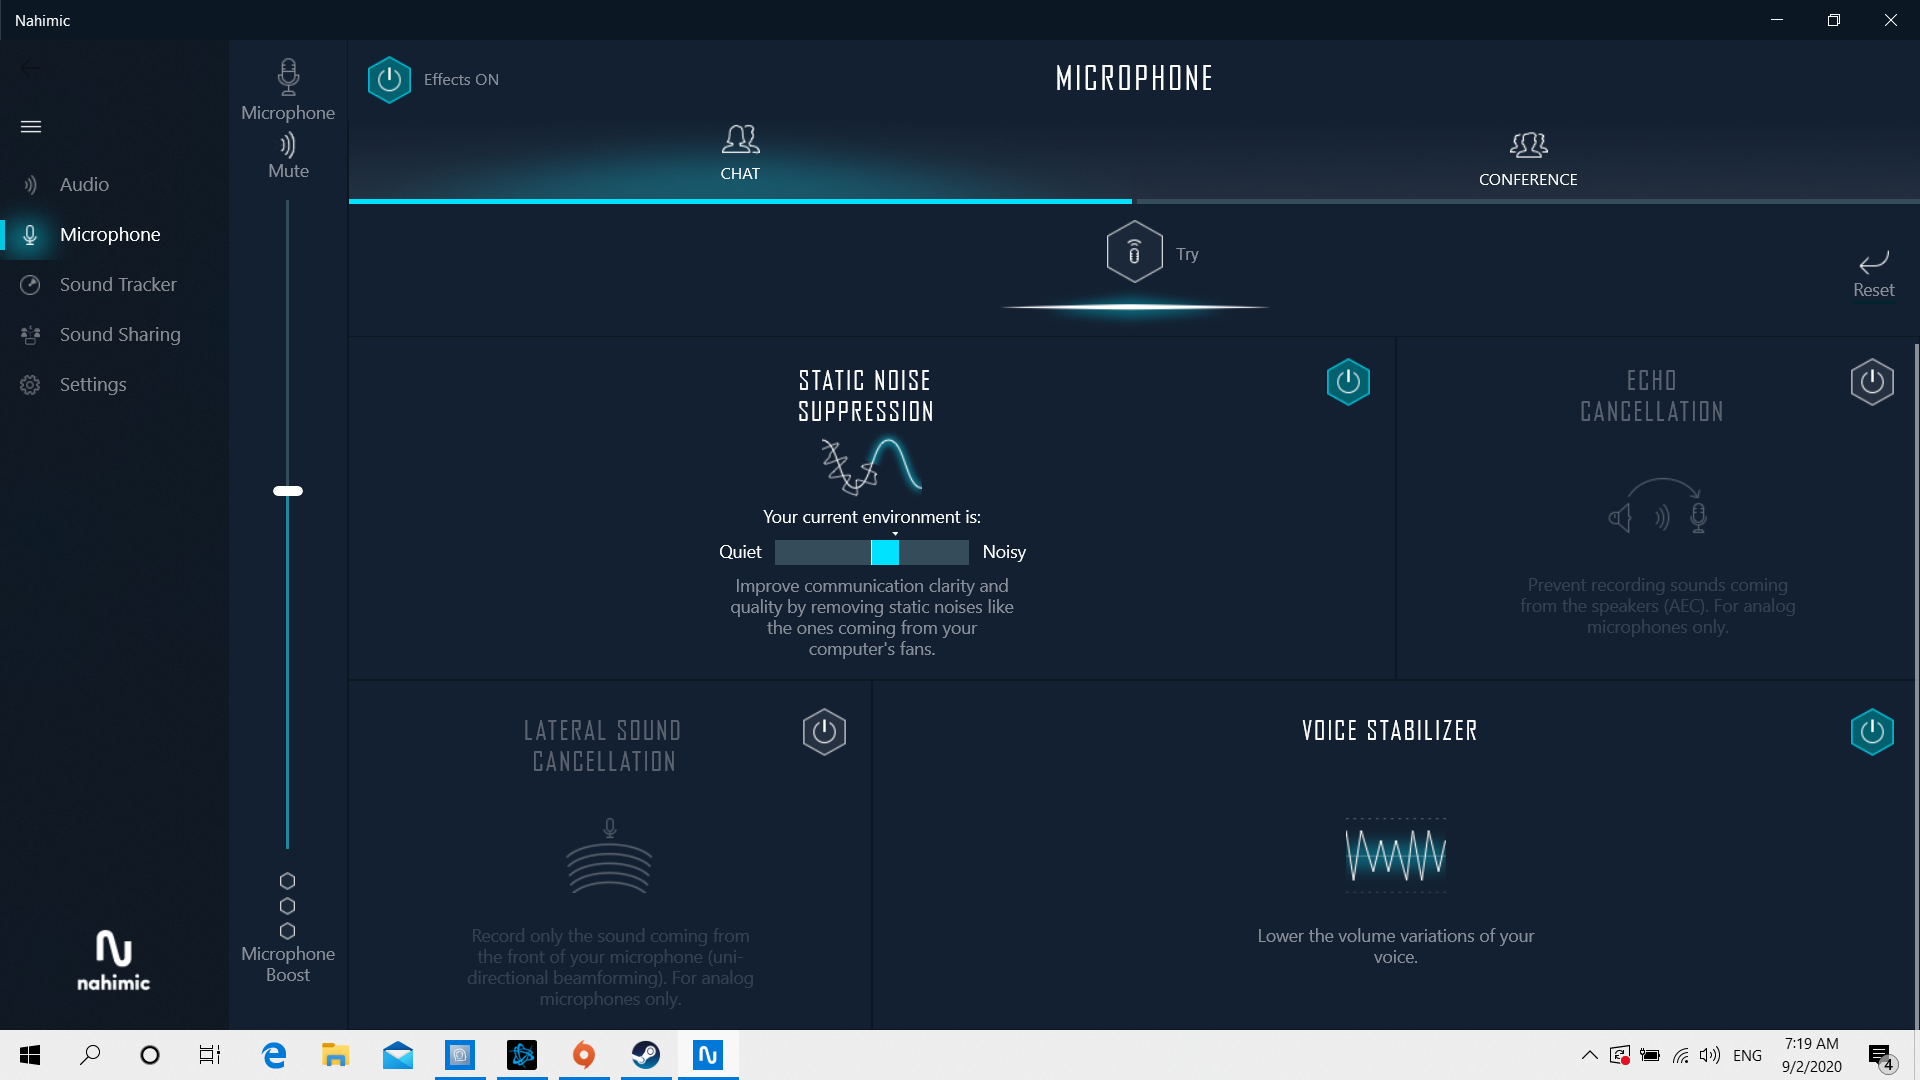Click the Try label
Viewport: 1920px width, 1080px height.
tap(1187, 254)
